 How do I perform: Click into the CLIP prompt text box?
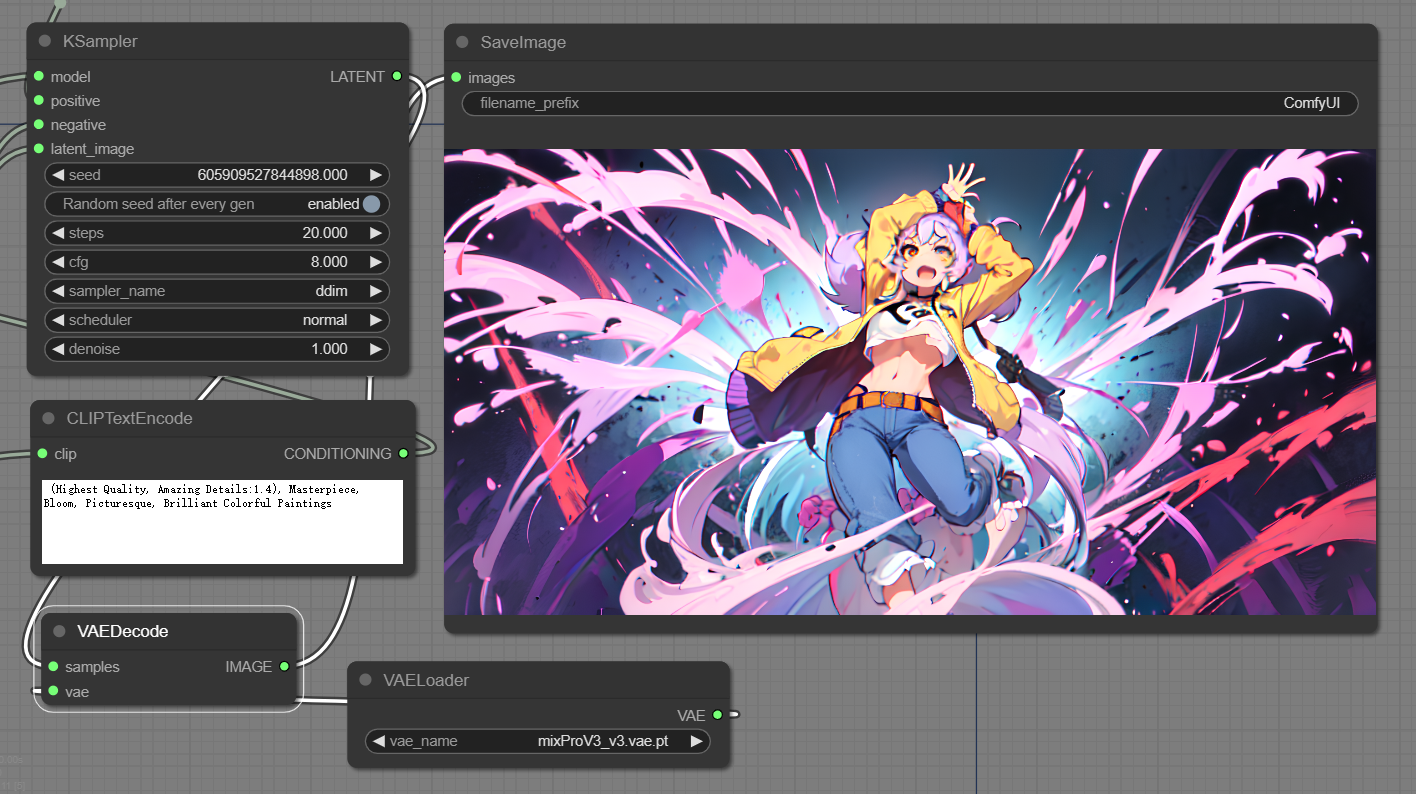pyautogui.click(x=222, y=522)
